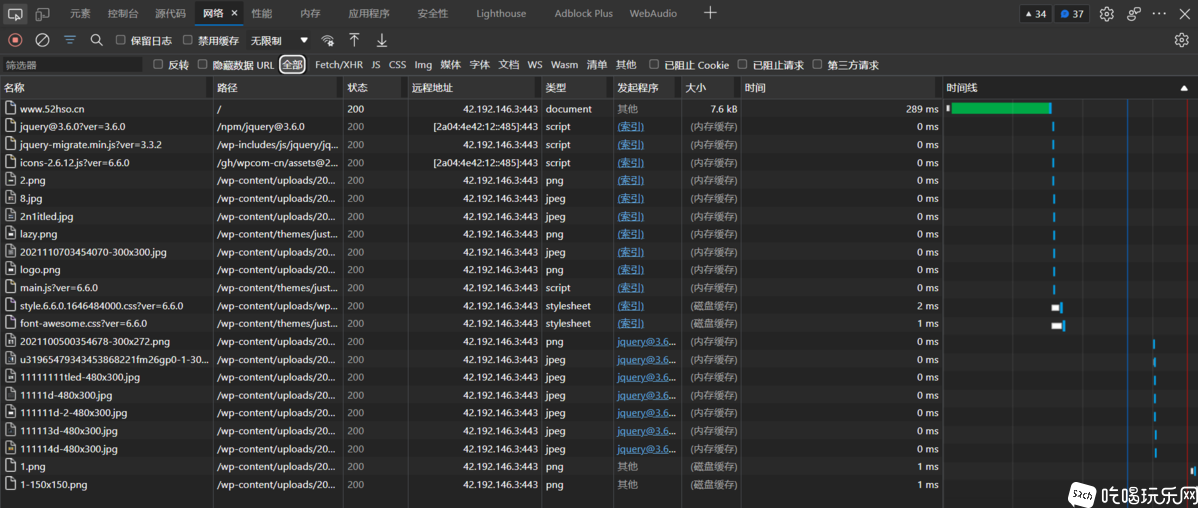Click image icon of 8.jpg row
This screenshot has height=508, width=1198.
click(10, 198)
